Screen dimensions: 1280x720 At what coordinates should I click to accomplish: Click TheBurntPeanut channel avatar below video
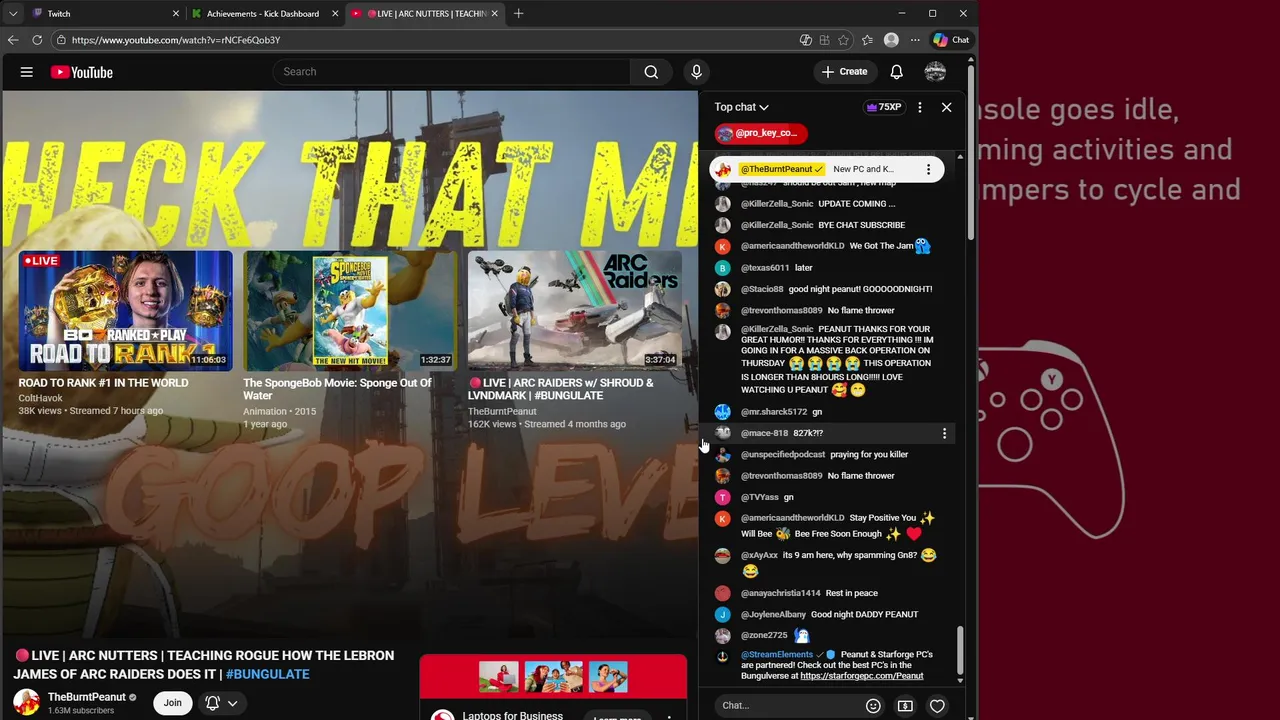coord(26,703)
